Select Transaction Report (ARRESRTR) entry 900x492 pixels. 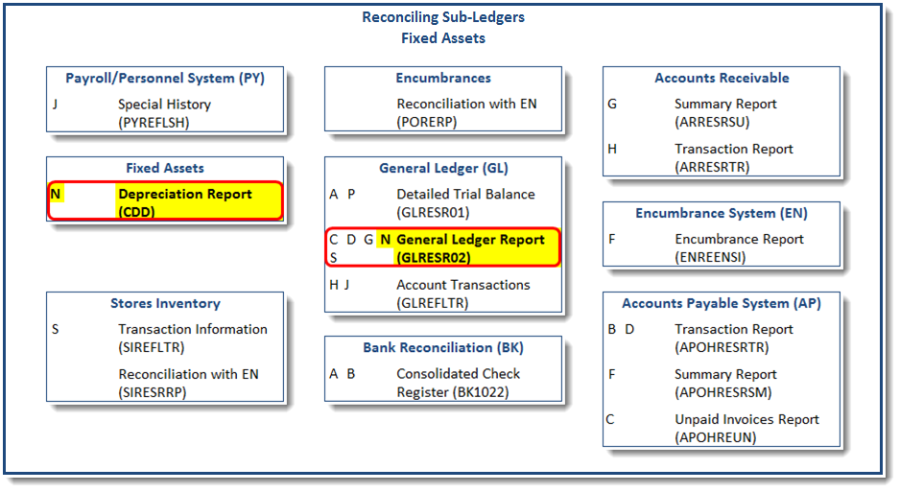pyautogui.click(x=733, y=158)
